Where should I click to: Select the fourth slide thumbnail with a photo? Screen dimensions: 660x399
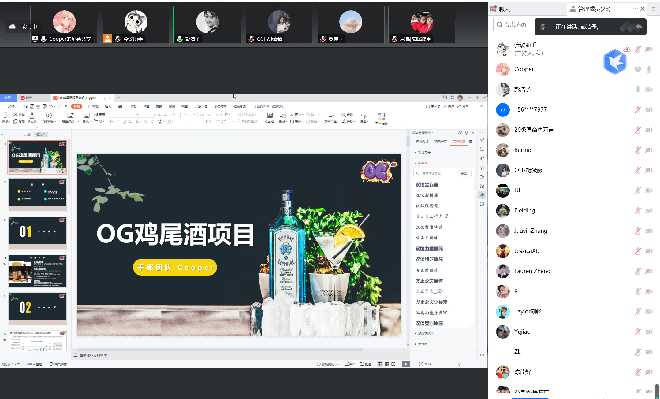(37, 271)
